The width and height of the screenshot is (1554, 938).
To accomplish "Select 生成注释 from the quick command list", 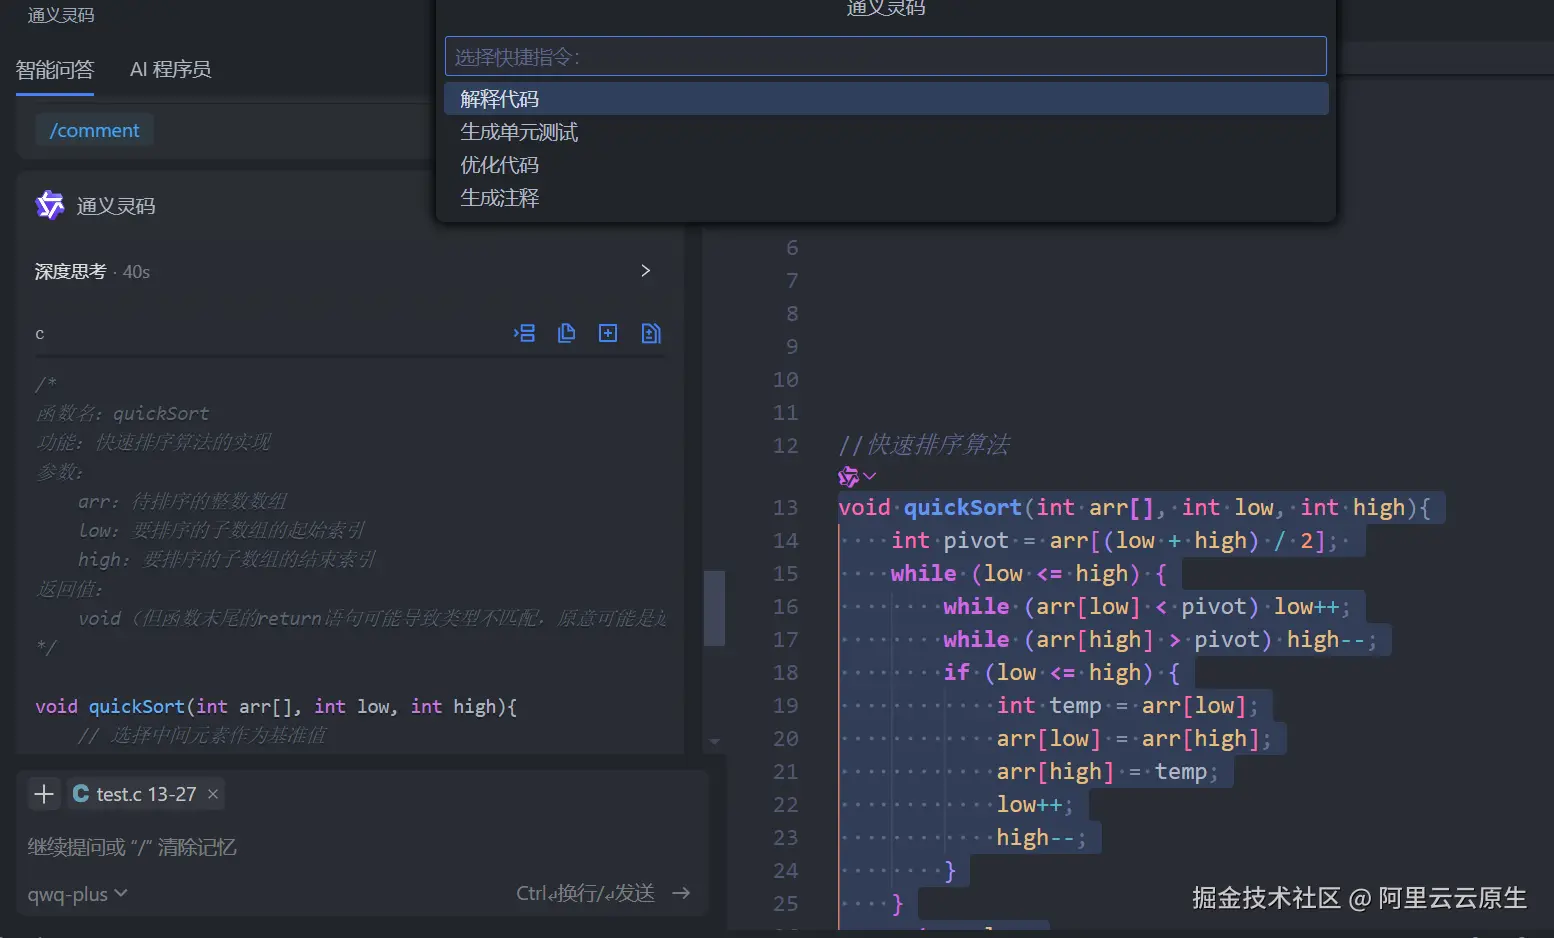I will (x=886, y=198).
